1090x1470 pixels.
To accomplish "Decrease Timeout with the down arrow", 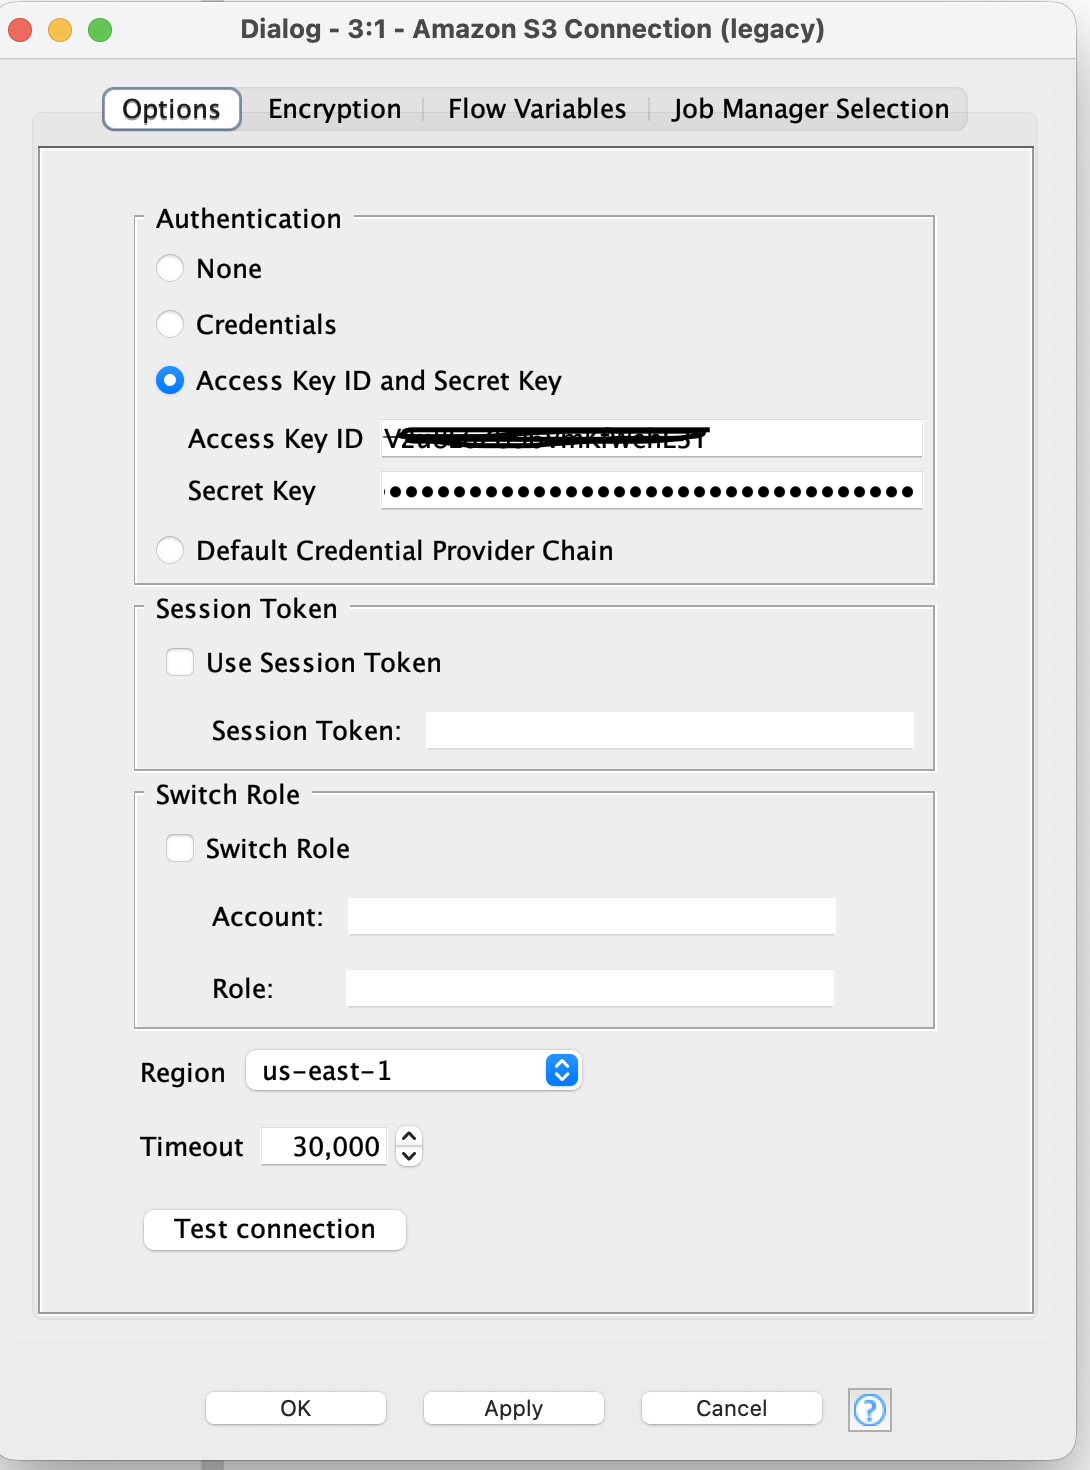I will [409, 1156].
